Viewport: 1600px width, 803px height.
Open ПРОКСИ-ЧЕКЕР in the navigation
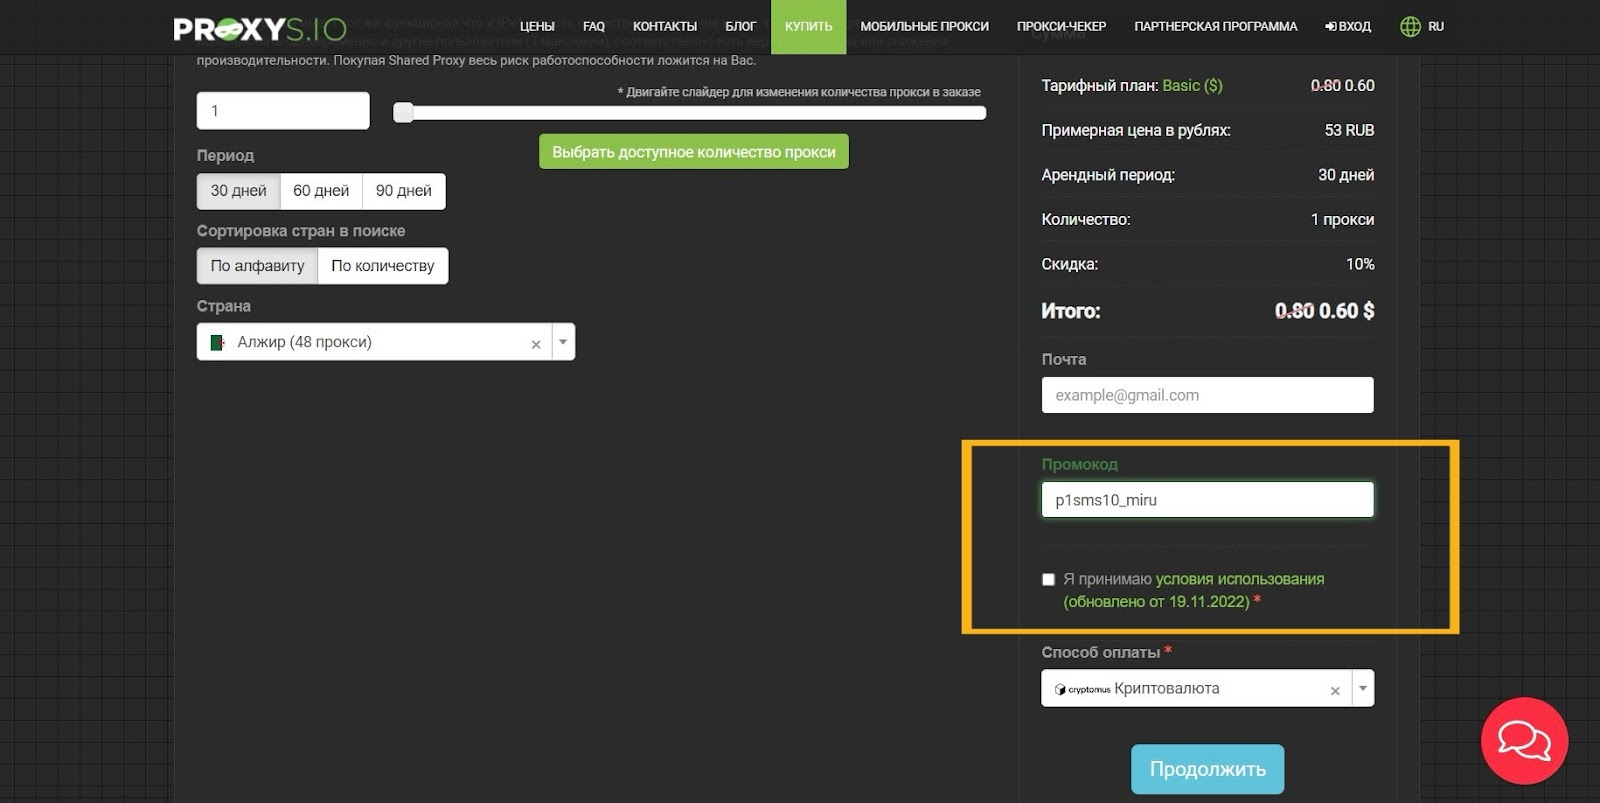(x=1061, y=27)
